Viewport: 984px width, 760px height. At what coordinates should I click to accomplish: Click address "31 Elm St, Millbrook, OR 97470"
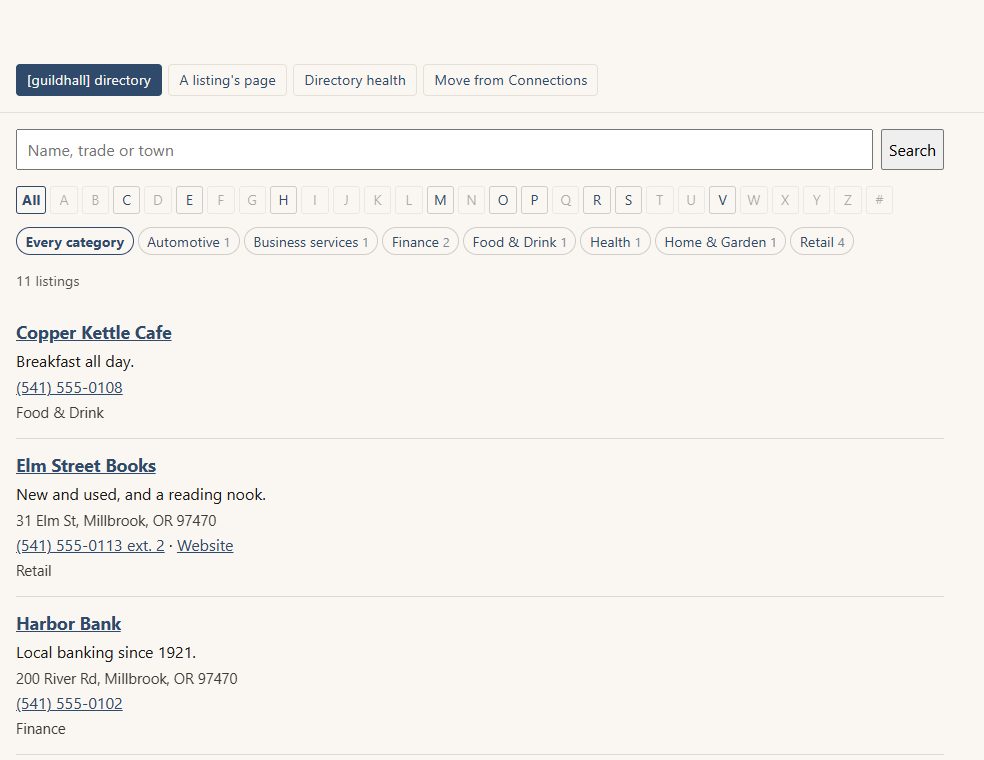(x=116, y=521)
